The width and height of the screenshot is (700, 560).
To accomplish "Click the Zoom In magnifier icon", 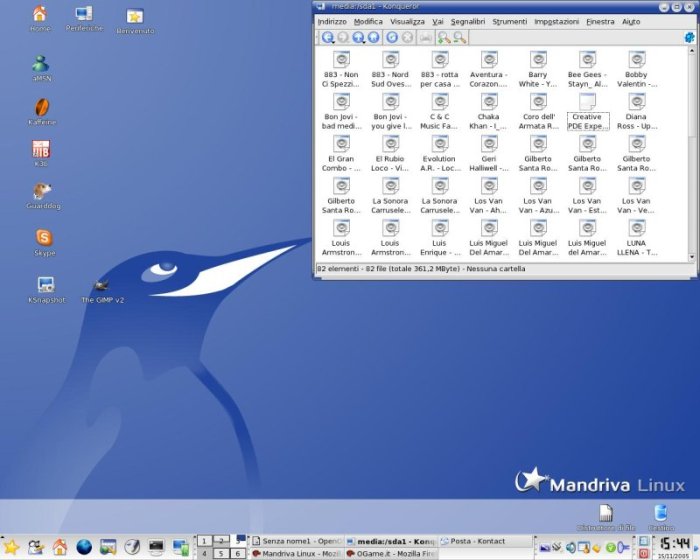I will tap(443, 38).
